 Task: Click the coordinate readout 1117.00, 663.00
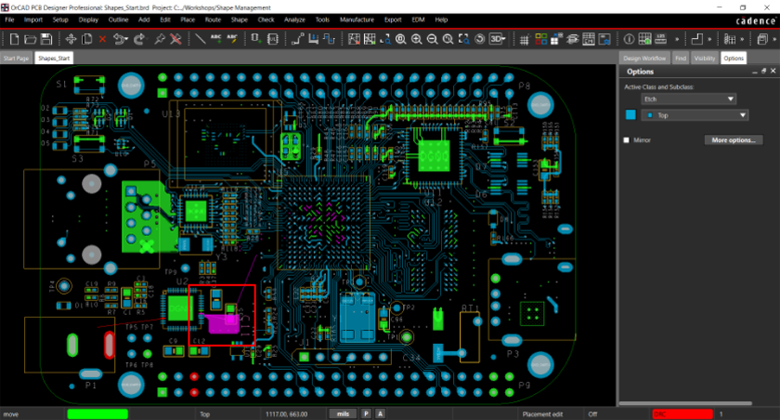(x=286, y=414)
